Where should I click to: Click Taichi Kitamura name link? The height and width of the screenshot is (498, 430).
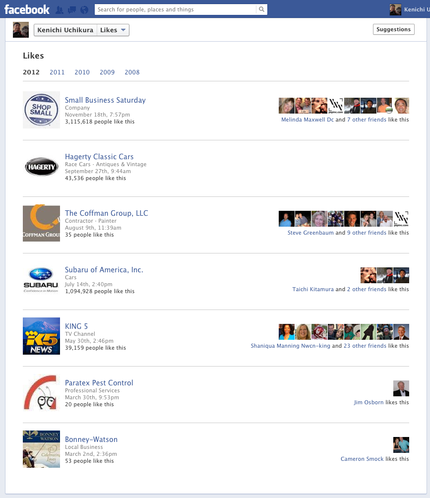tap(313, 289)
